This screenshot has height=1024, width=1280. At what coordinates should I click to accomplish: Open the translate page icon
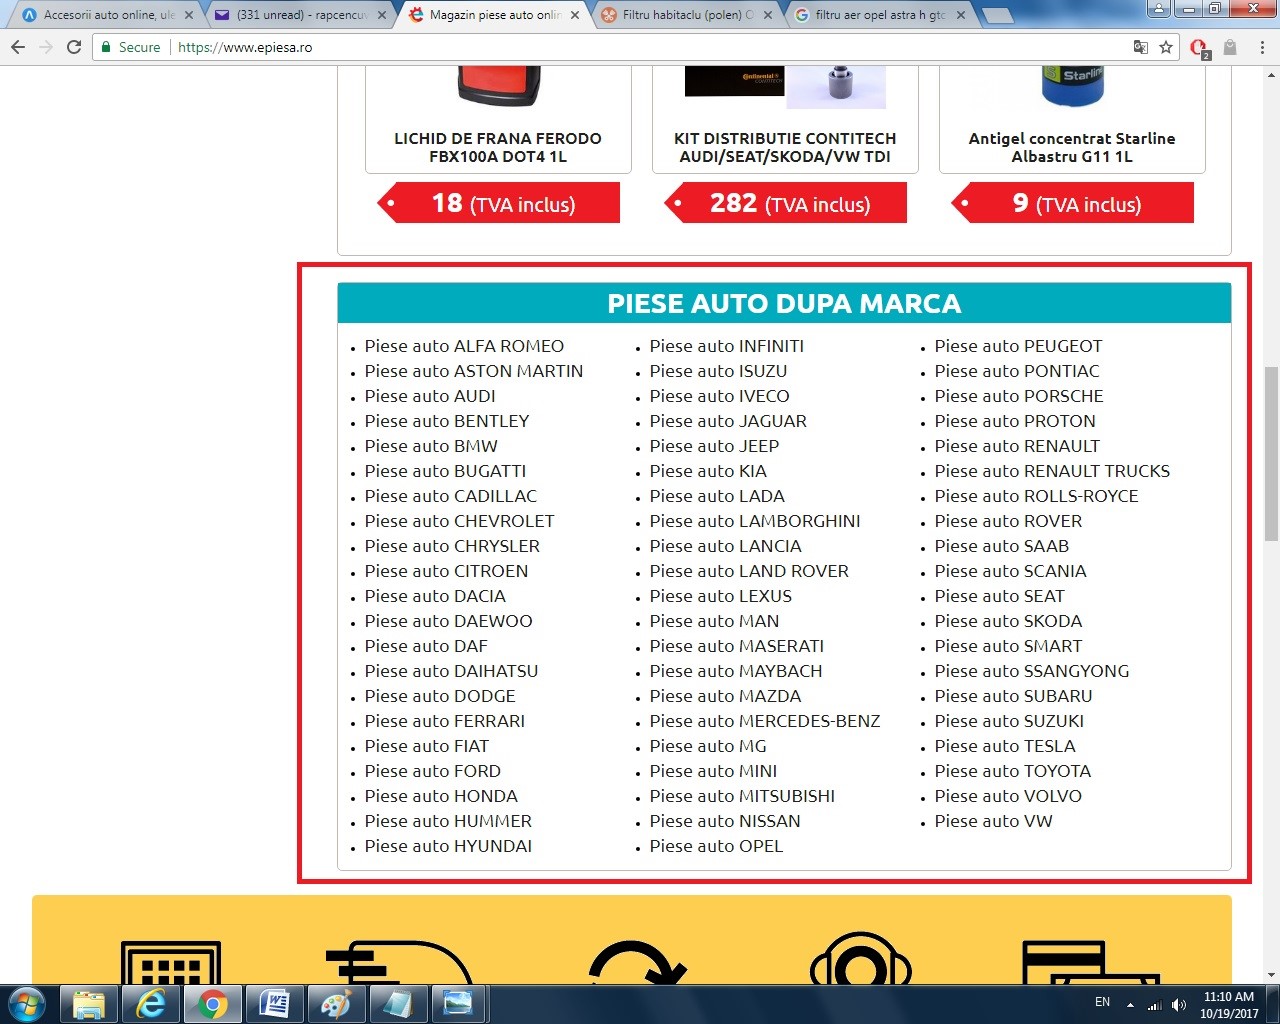1140,47
